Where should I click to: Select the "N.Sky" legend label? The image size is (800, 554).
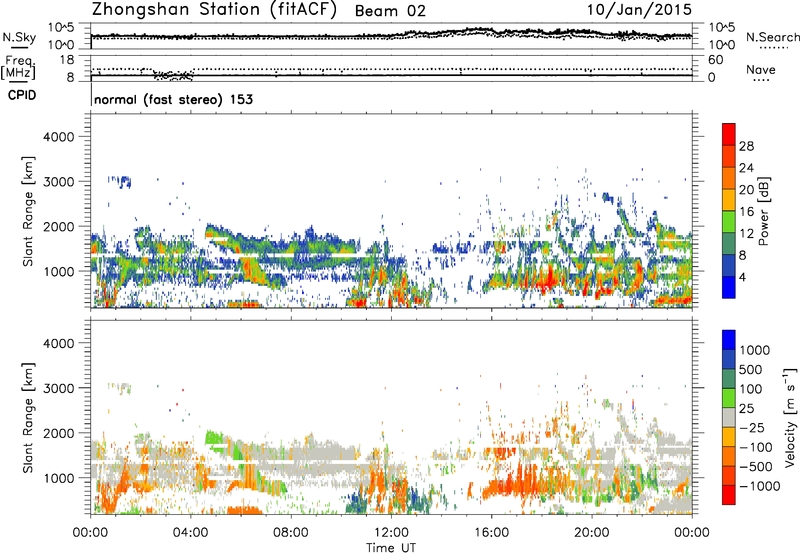[19, 37]
